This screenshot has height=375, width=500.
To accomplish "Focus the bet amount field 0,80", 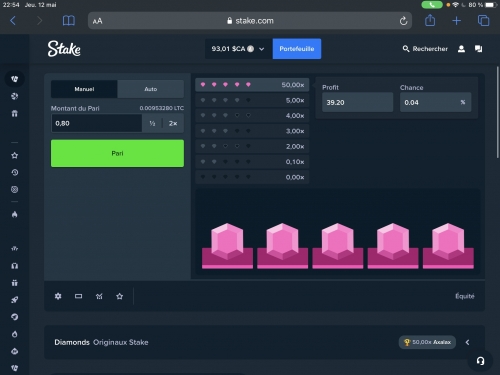I will [97, 123].
